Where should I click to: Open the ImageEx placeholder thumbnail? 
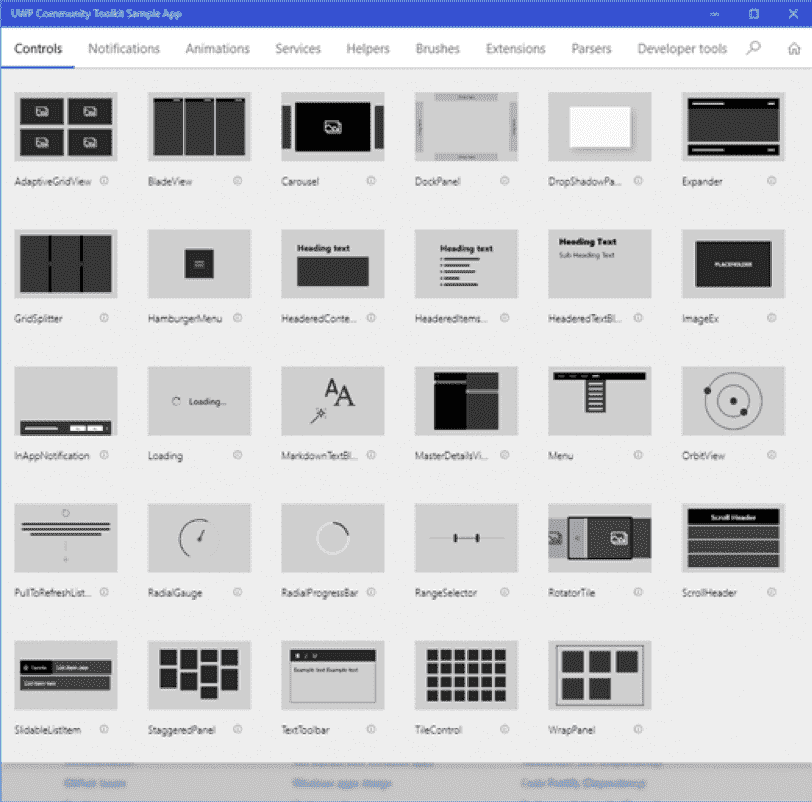[734, 264]
